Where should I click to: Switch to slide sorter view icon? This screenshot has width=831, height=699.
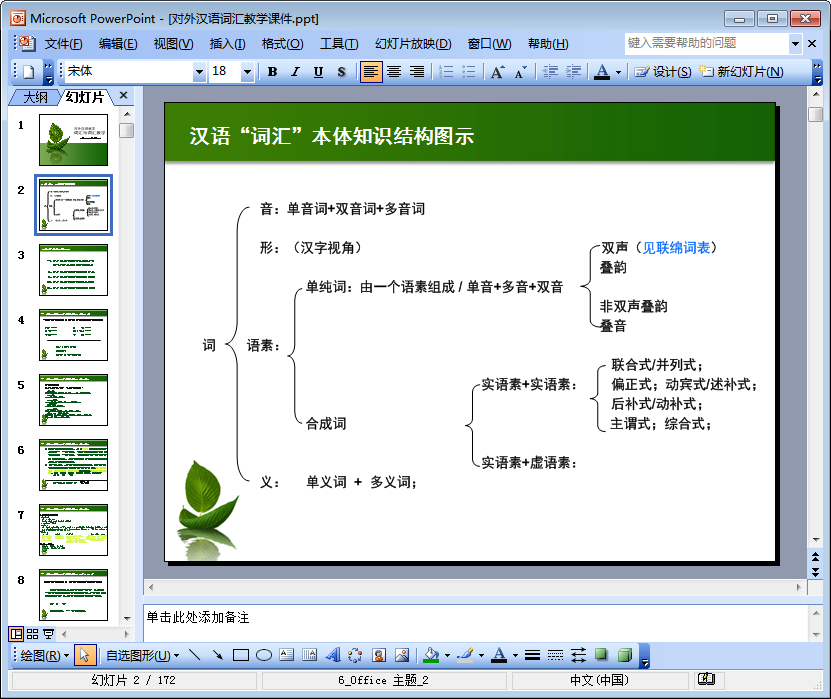coord(32,634)
